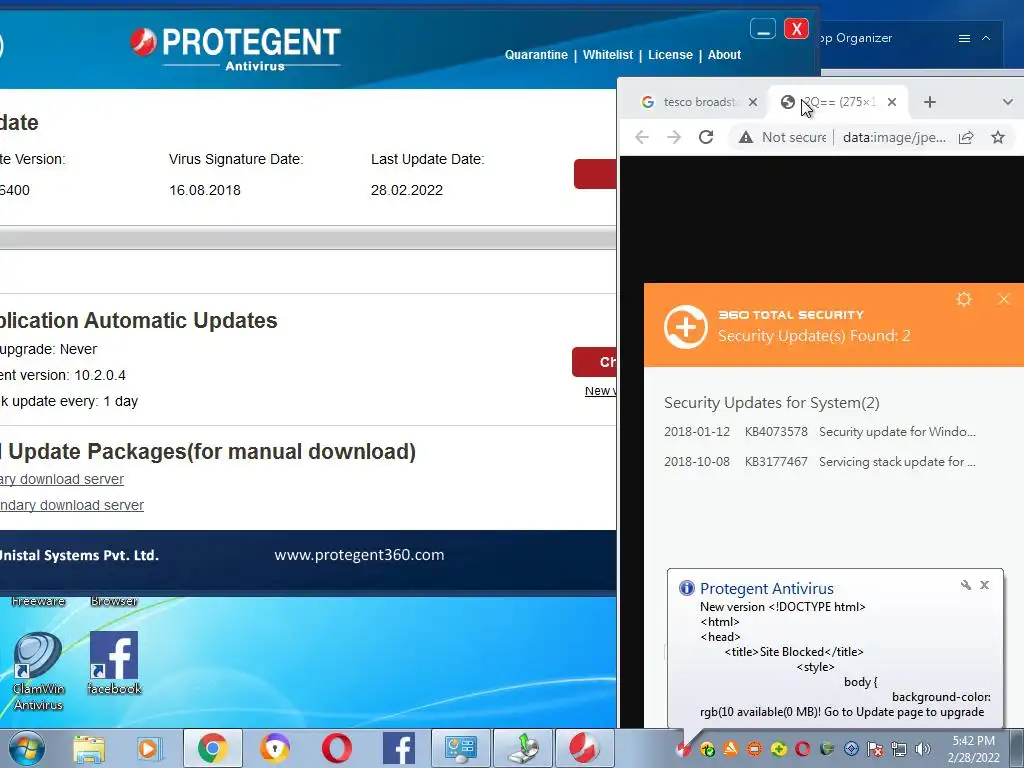
Task: Select the KB3177467 servicing stack update row
Action: click(820, 462)
